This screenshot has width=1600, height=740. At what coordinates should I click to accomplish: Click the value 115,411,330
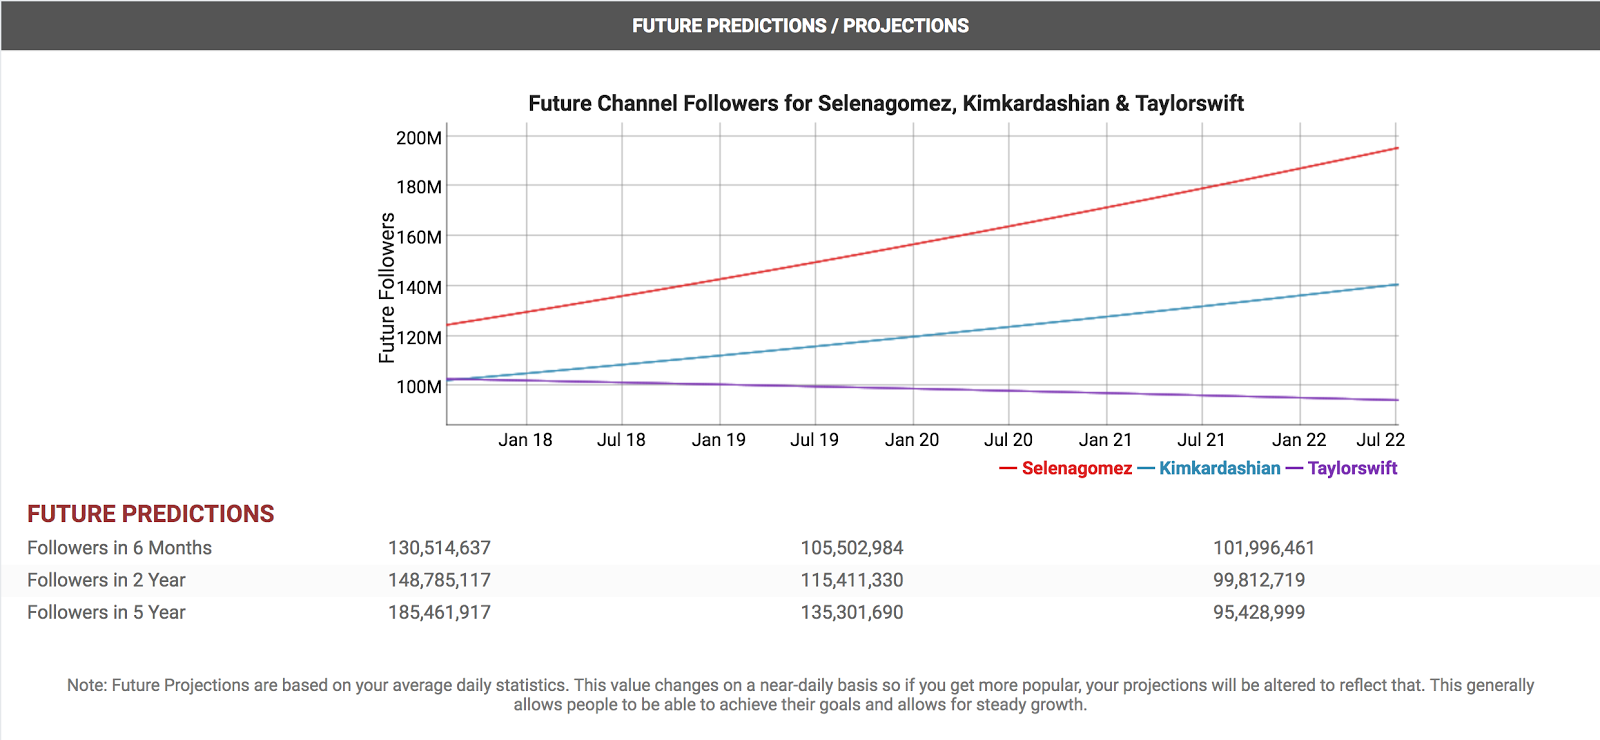(x=852, y=580)
